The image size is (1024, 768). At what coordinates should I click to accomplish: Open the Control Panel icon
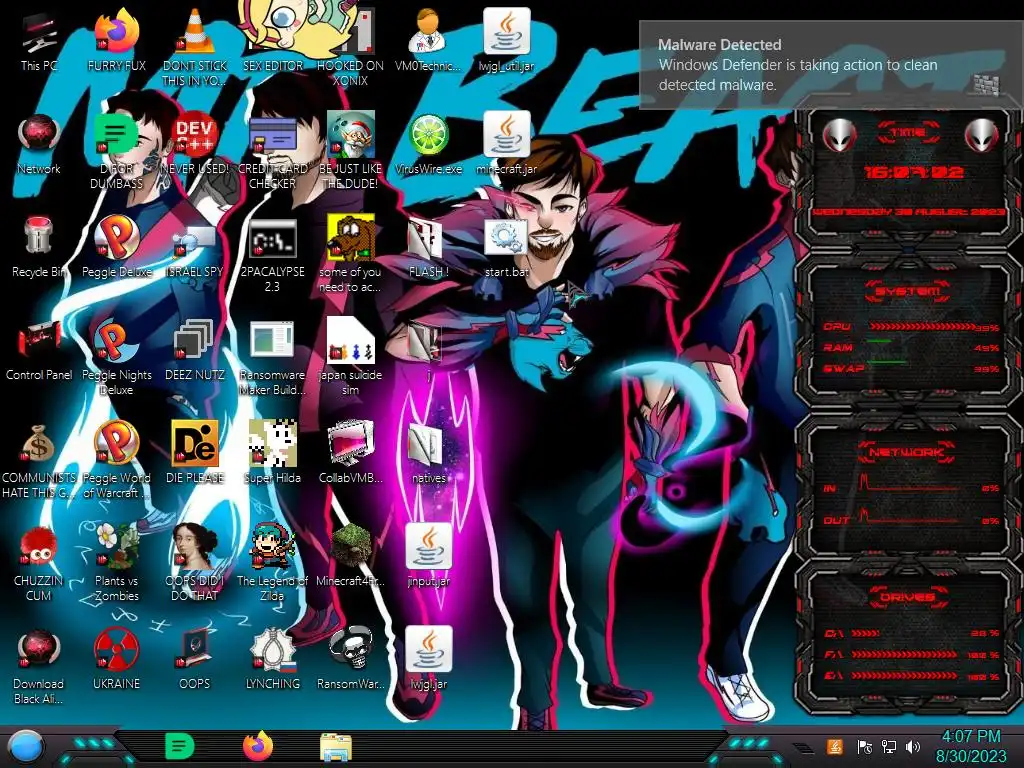click(39, 351)
